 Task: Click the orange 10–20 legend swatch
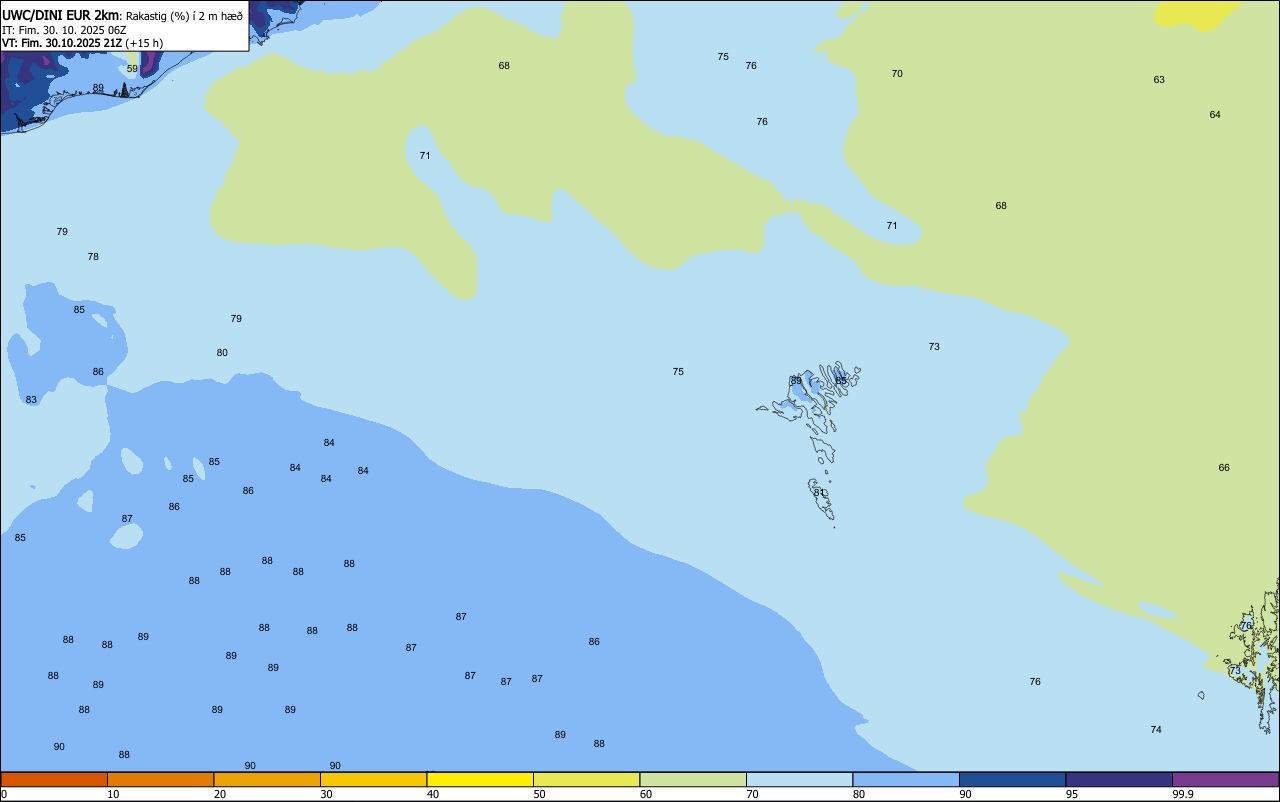[160, 779]
